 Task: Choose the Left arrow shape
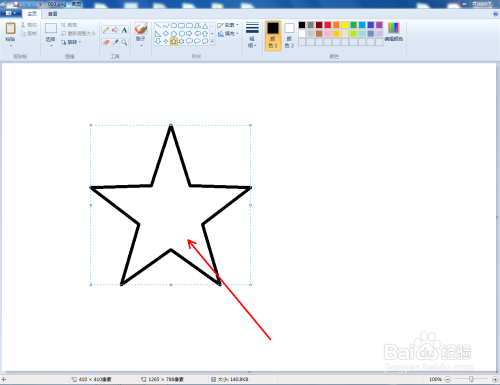(197, 34)
